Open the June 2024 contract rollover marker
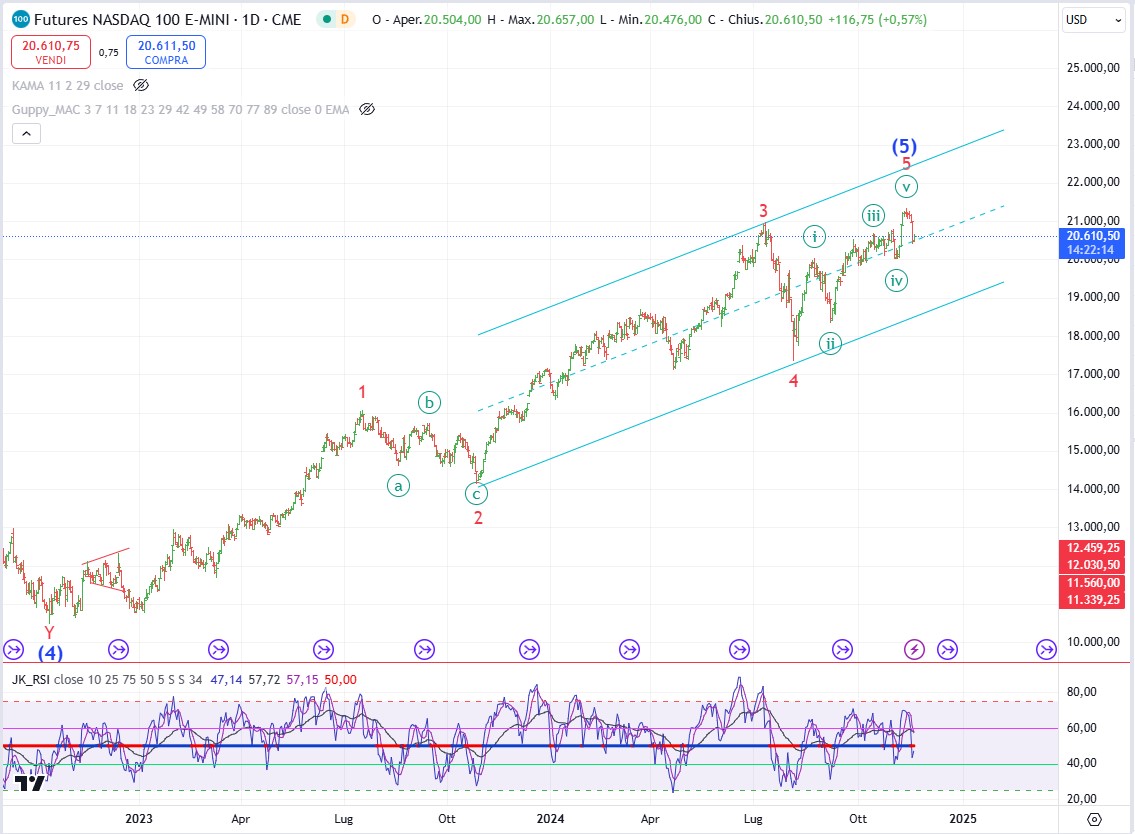 tap(739, 649)
